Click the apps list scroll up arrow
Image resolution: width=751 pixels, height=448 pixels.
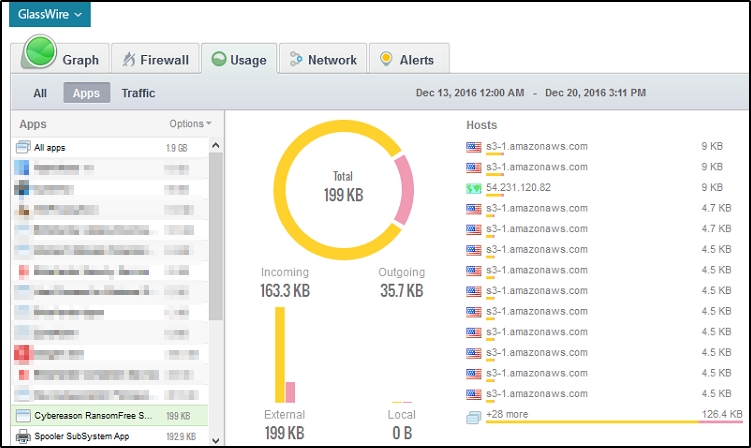tap(216, 145)
